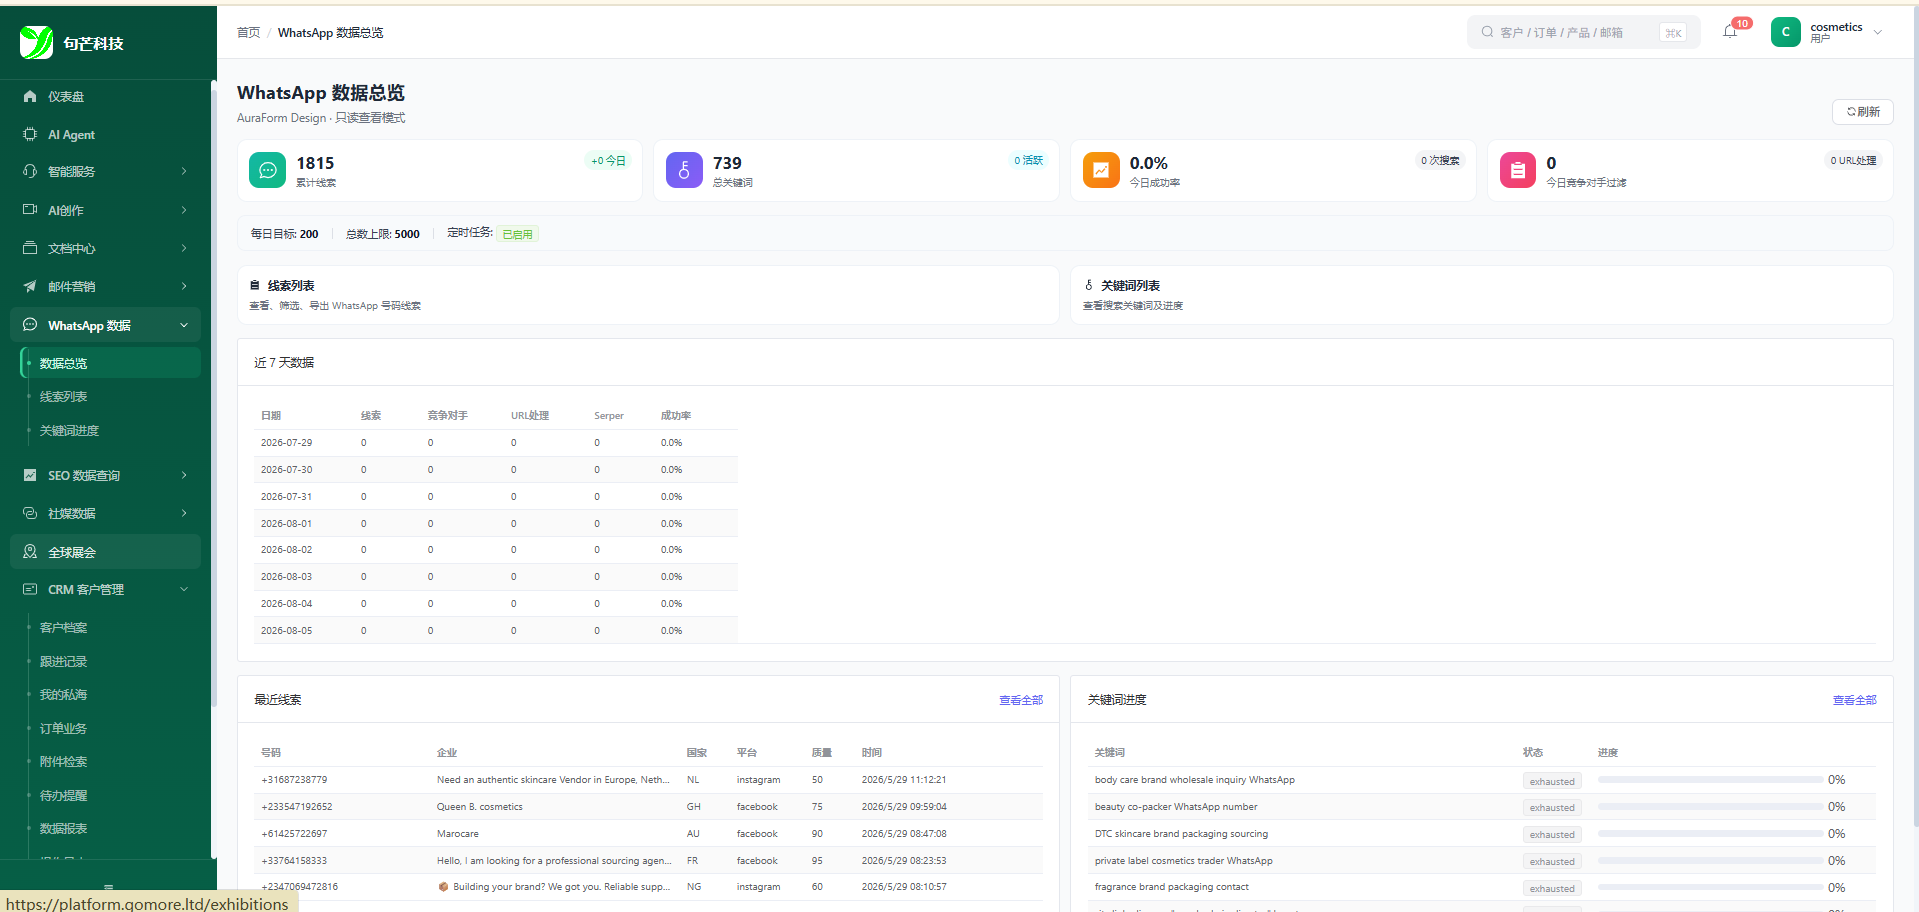Click the AI Agent sidebar icon

tap(30, 134)
